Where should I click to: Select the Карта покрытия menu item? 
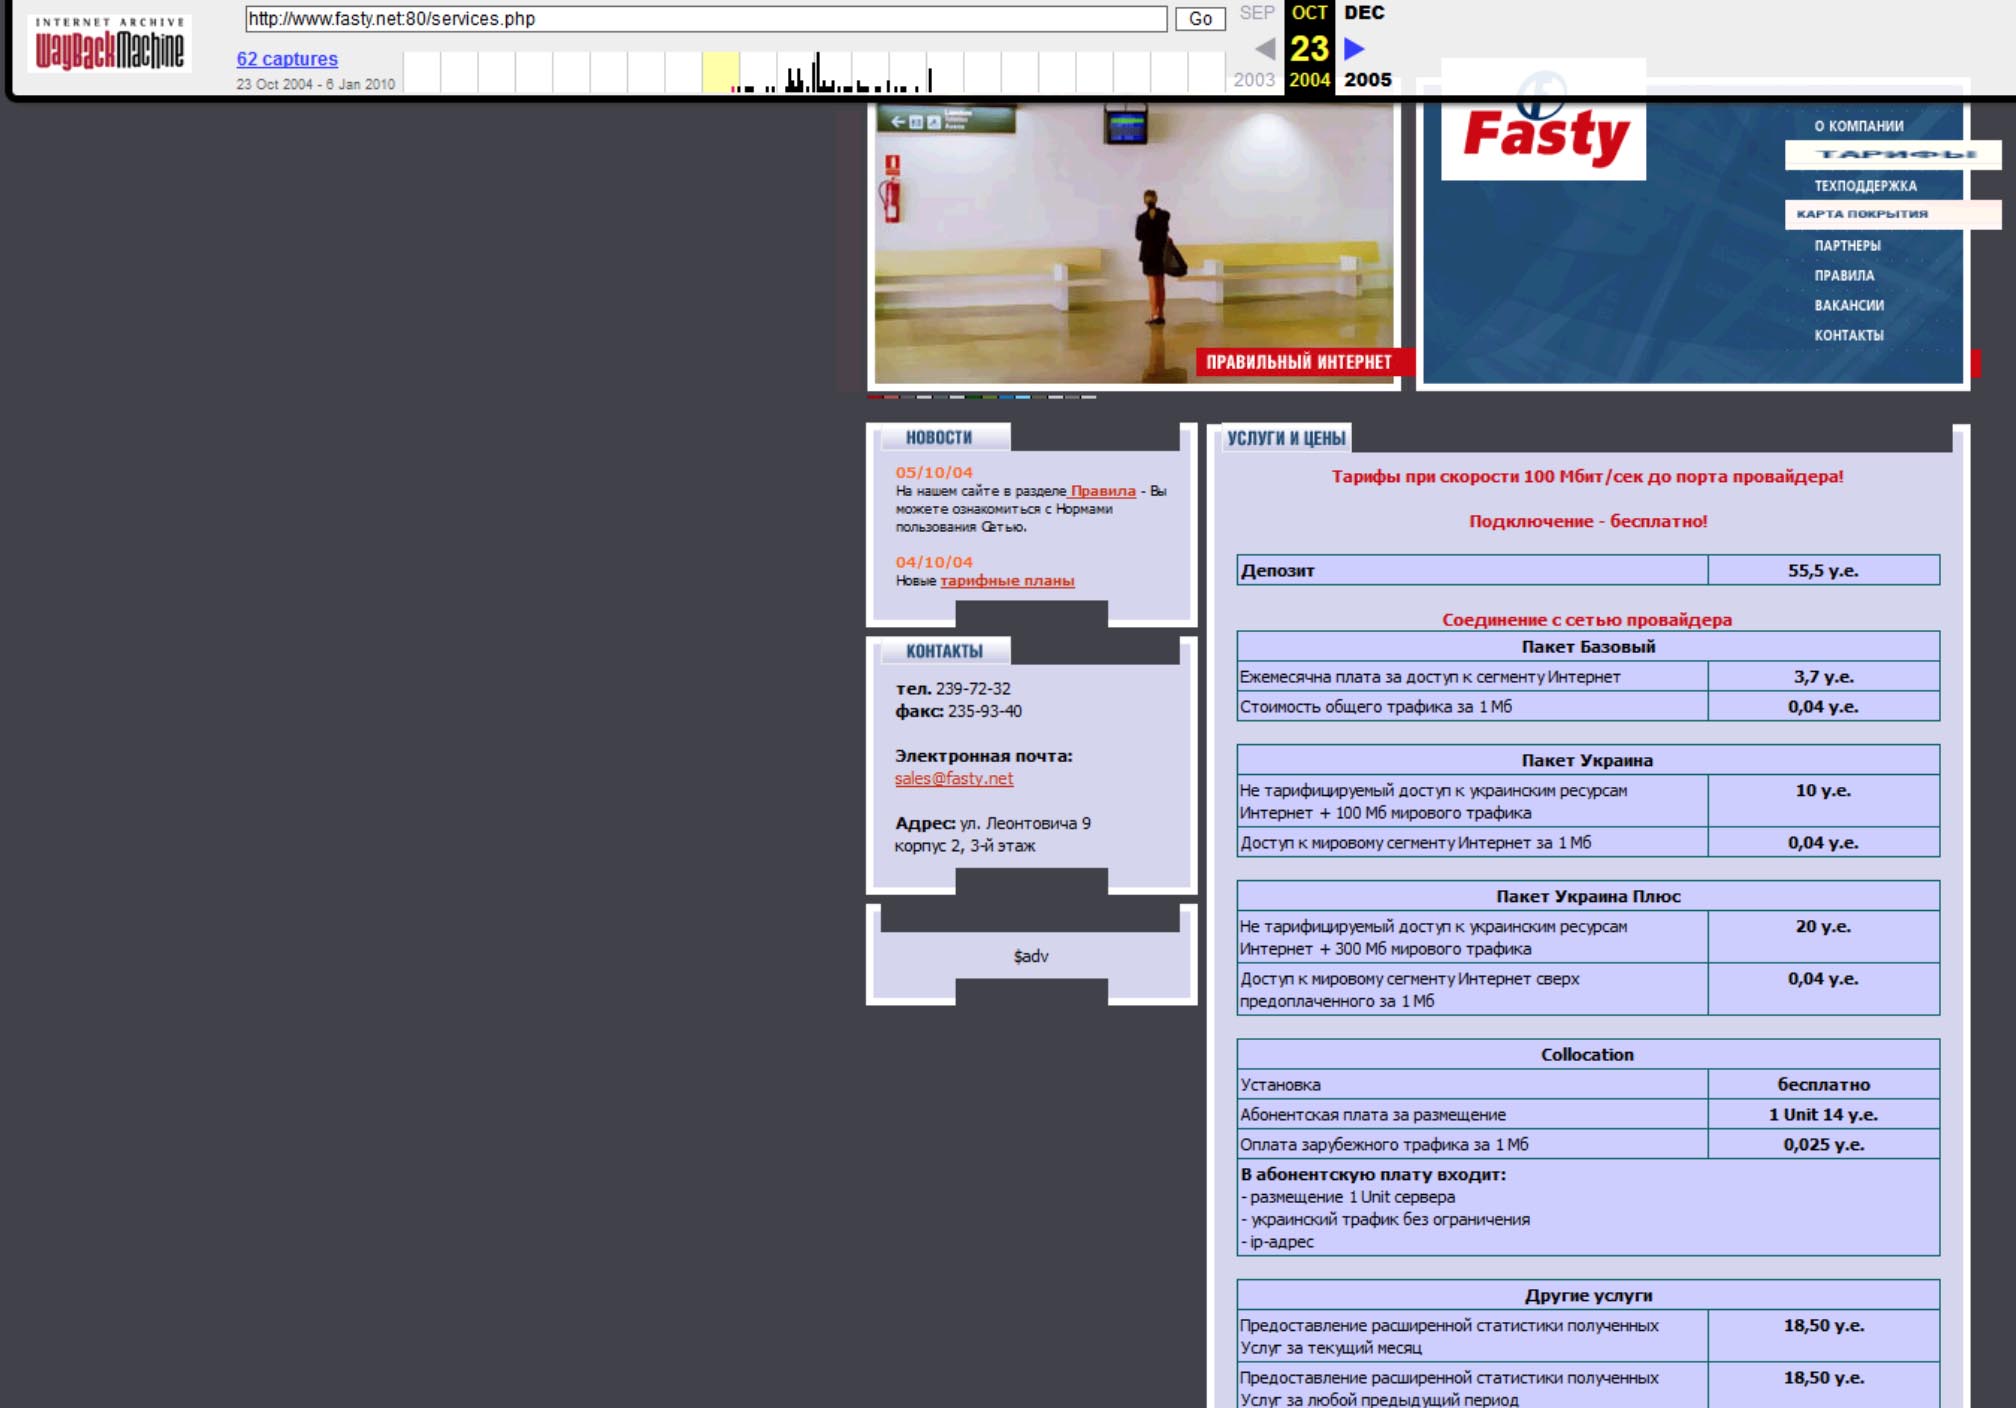click(x=1862, y=214)
